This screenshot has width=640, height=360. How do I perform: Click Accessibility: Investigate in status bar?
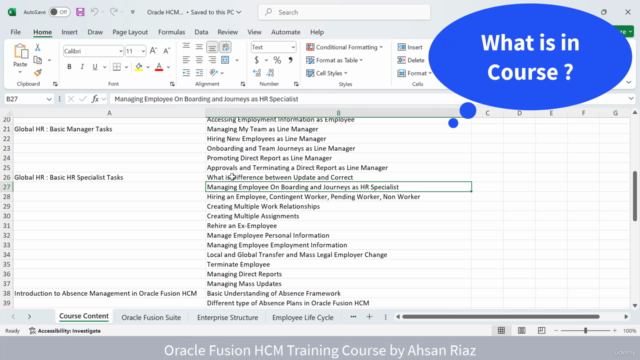pos(65,331)
